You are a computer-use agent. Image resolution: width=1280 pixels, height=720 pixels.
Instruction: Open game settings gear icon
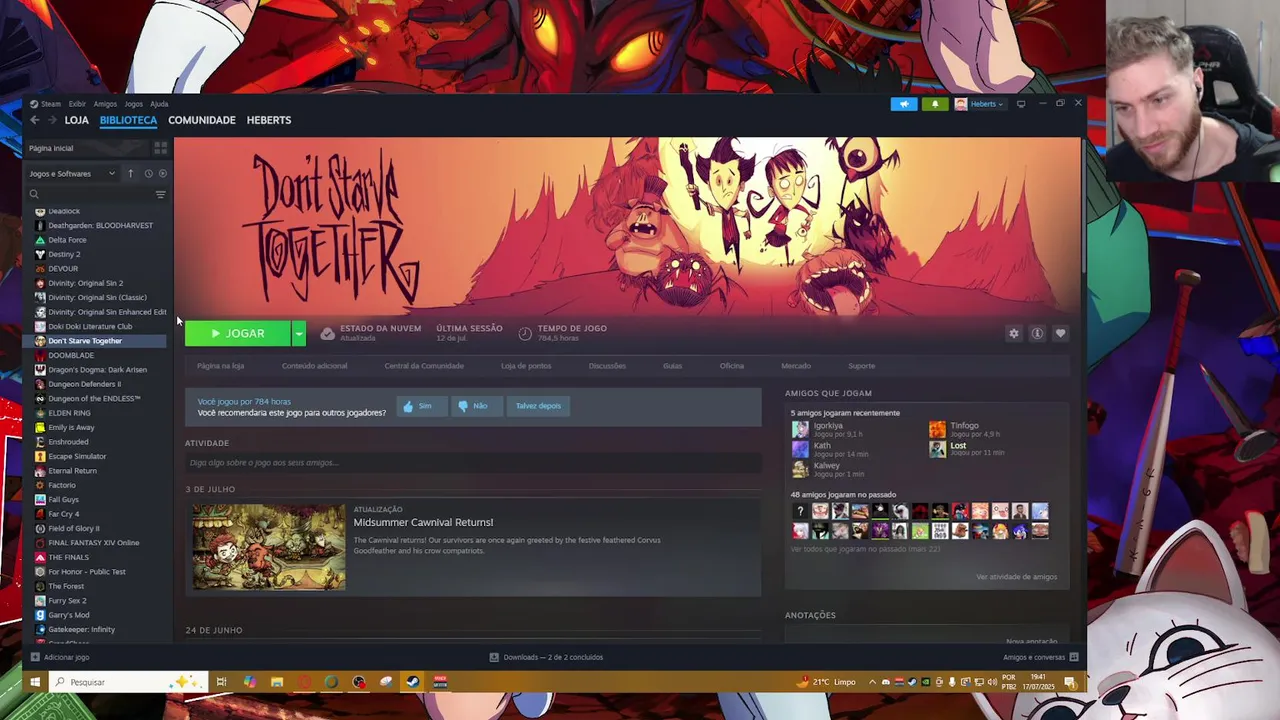pos(1014,334)
